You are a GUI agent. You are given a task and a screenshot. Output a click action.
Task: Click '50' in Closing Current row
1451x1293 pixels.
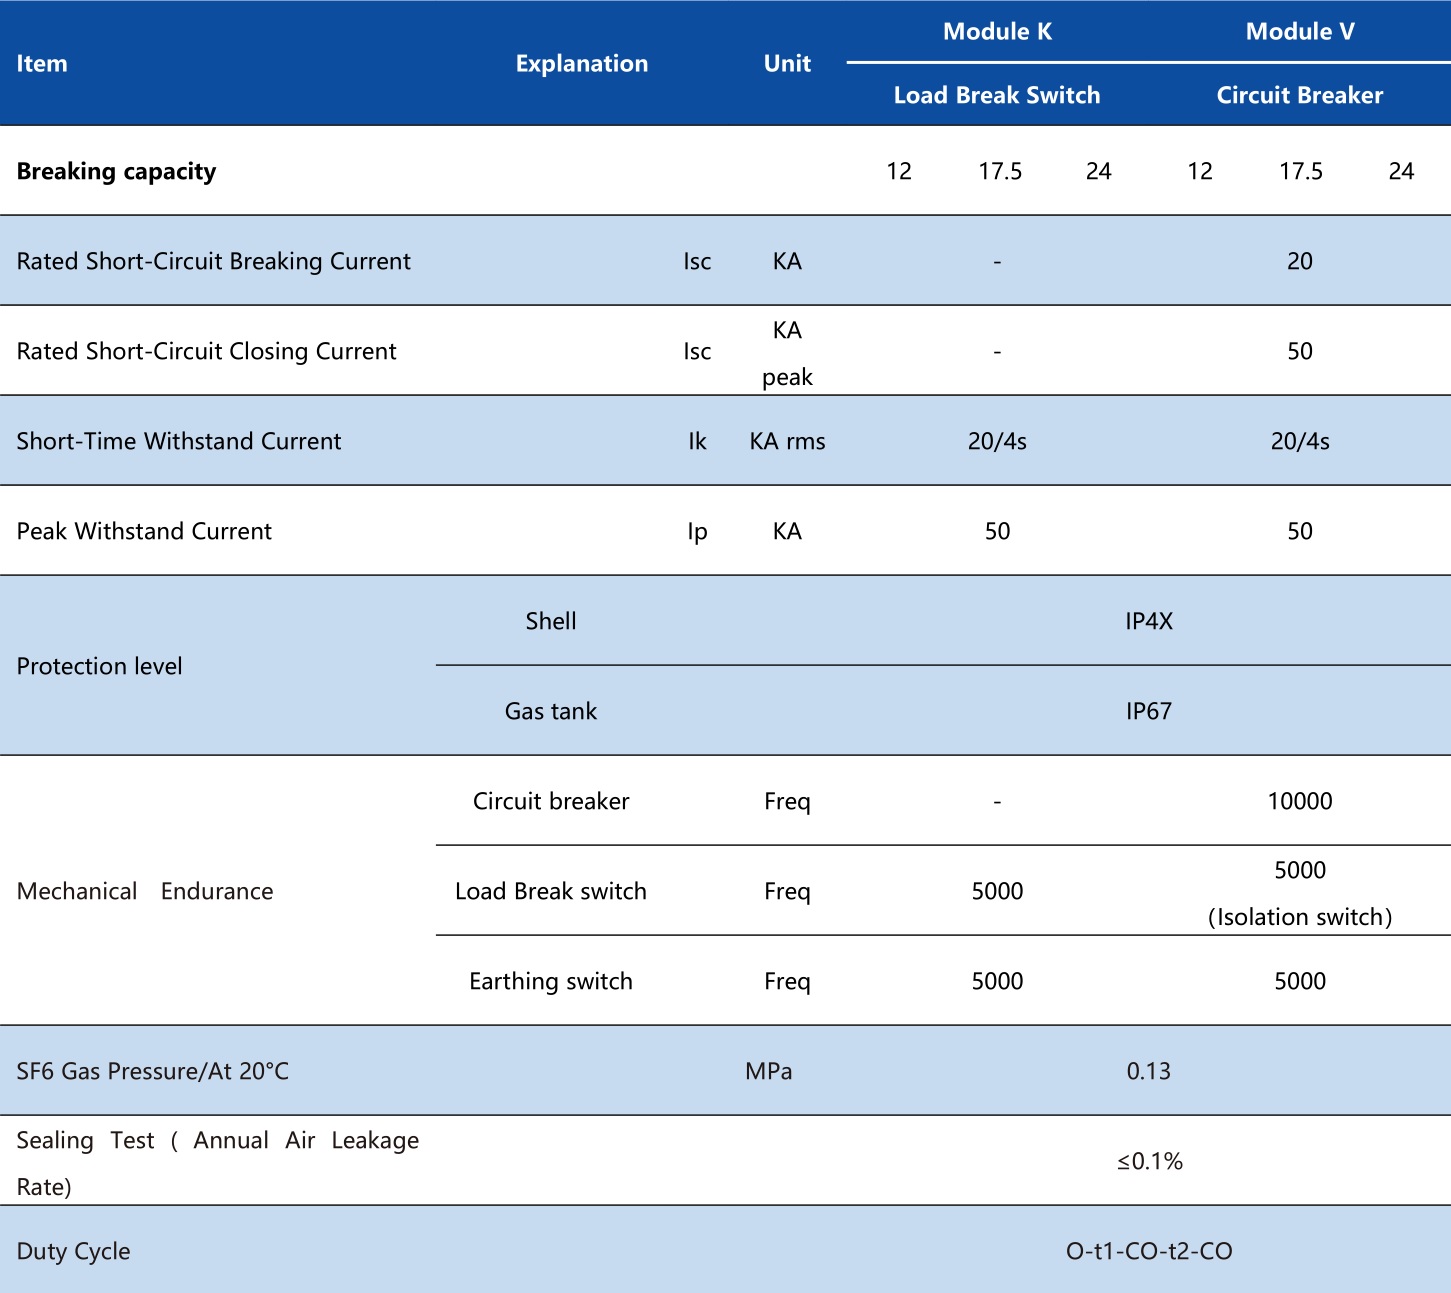click(1300, 351)
